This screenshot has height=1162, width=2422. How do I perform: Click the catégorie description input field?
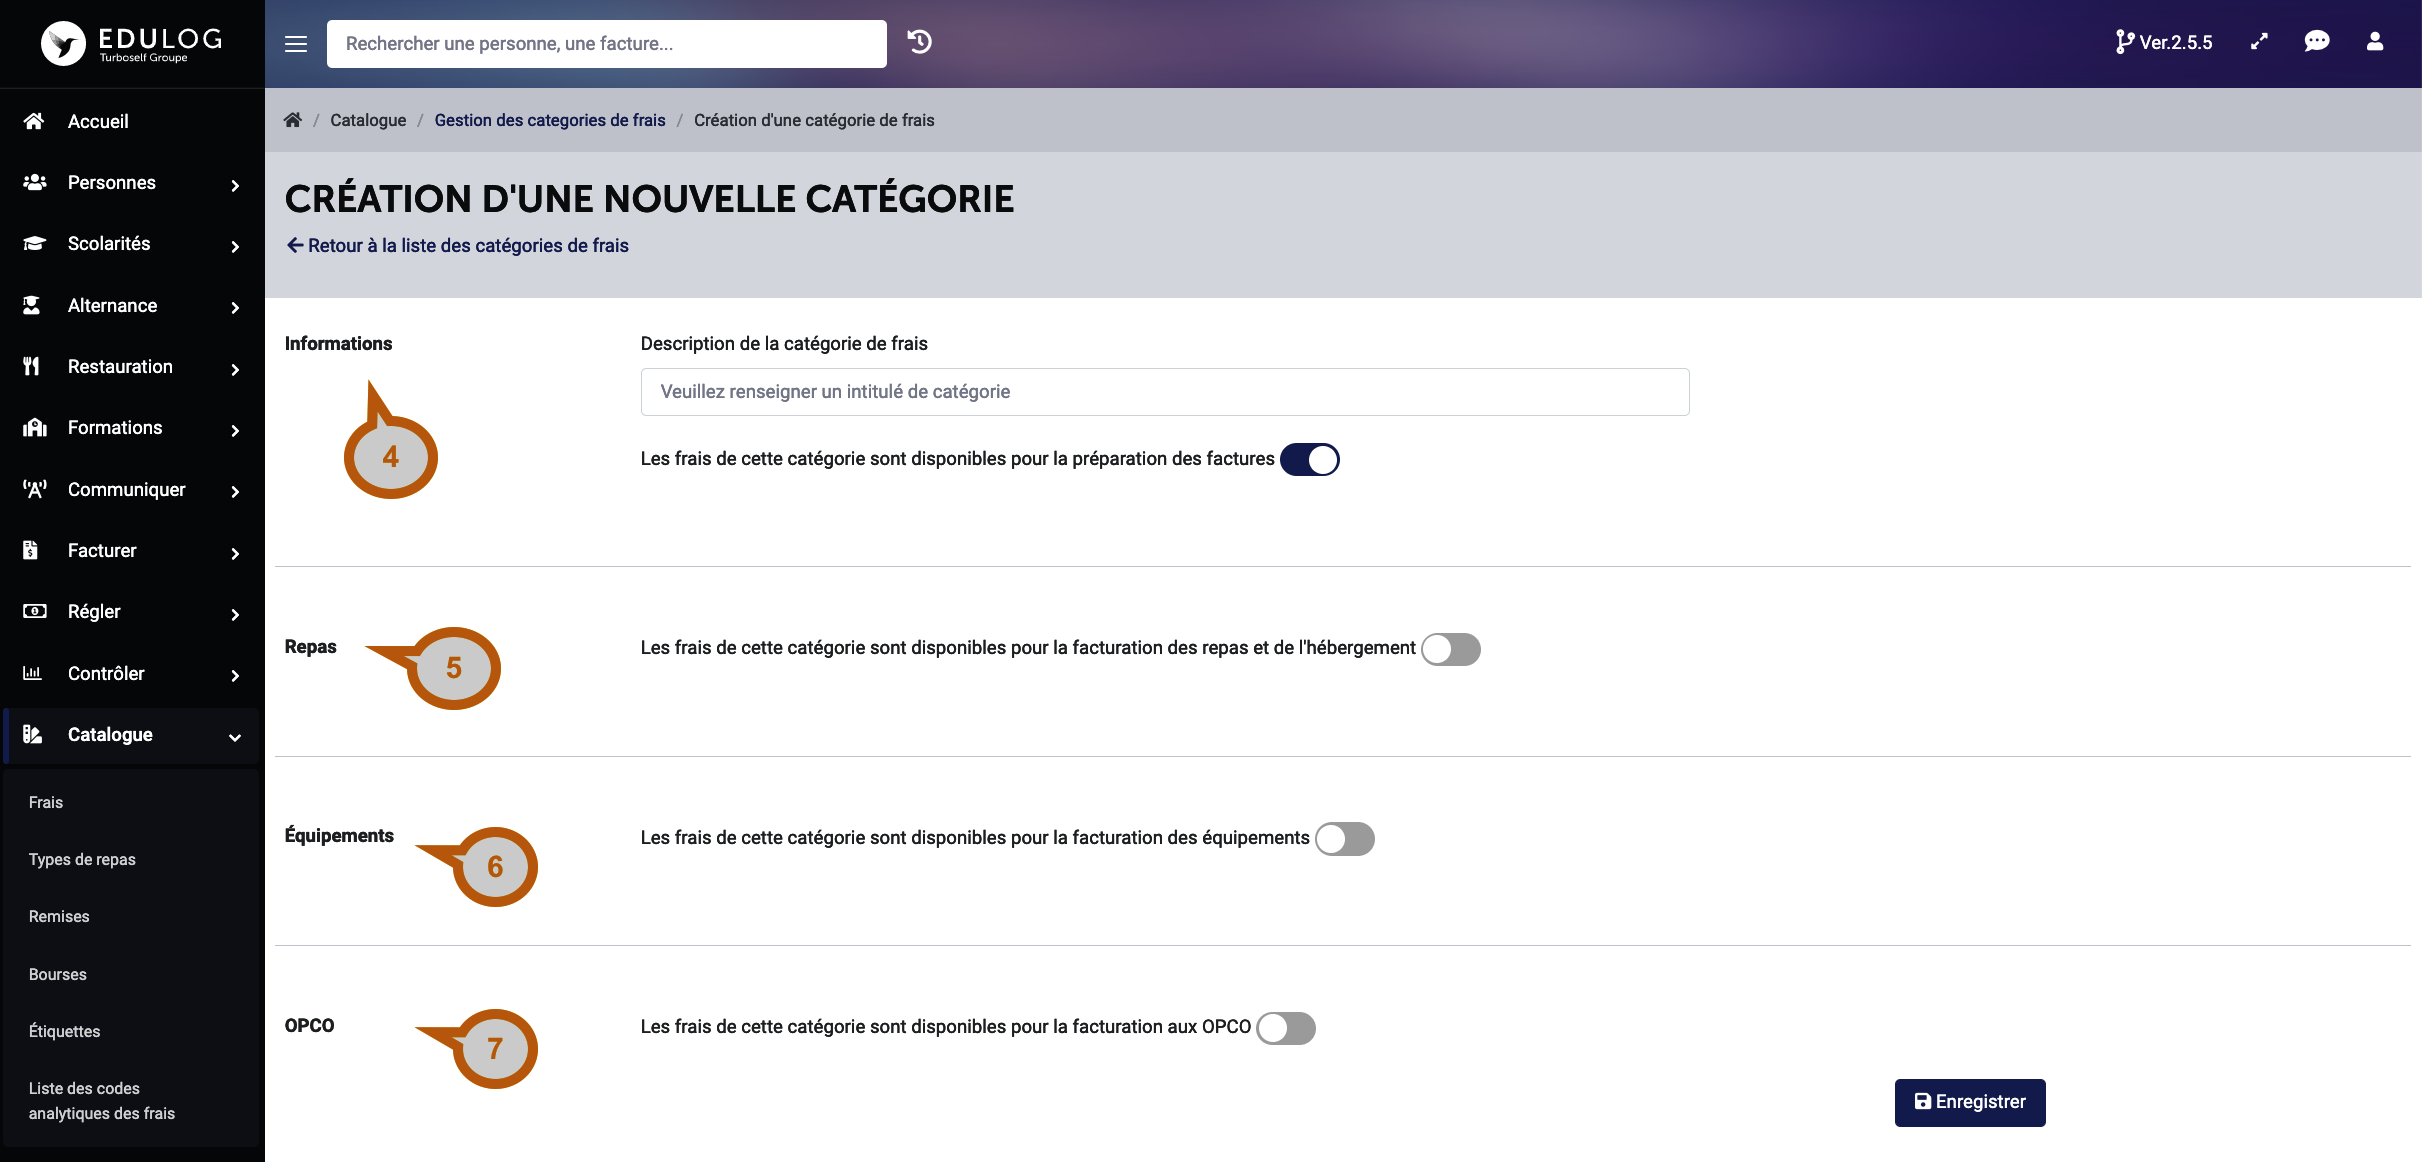[x=1163, y=391]
